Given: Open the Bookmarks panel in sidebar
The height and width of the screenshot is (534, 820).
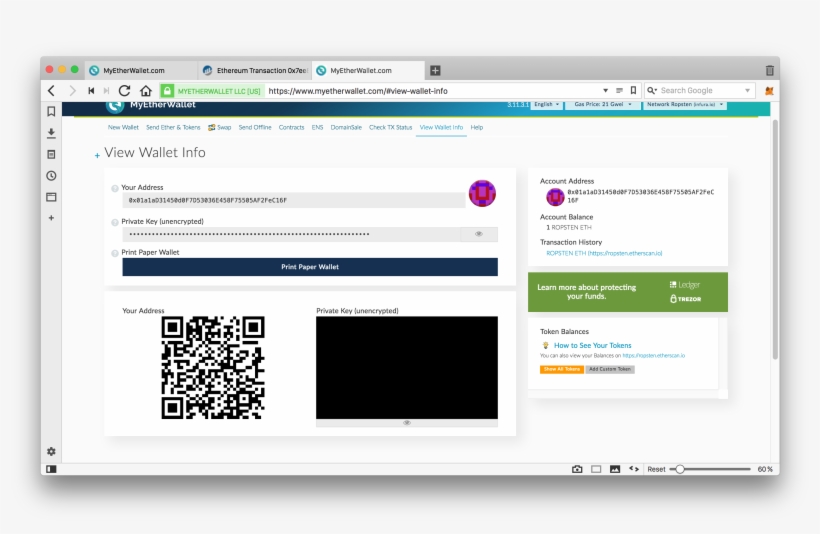Looking at the screenshot, I should pos(51,111).
